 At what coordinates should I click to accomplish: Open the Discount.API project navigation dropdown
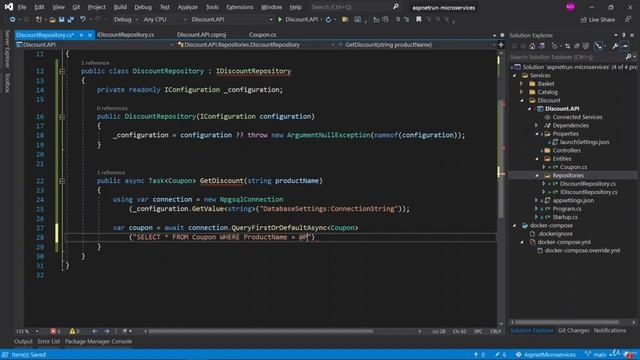click(x=94, y=44)
